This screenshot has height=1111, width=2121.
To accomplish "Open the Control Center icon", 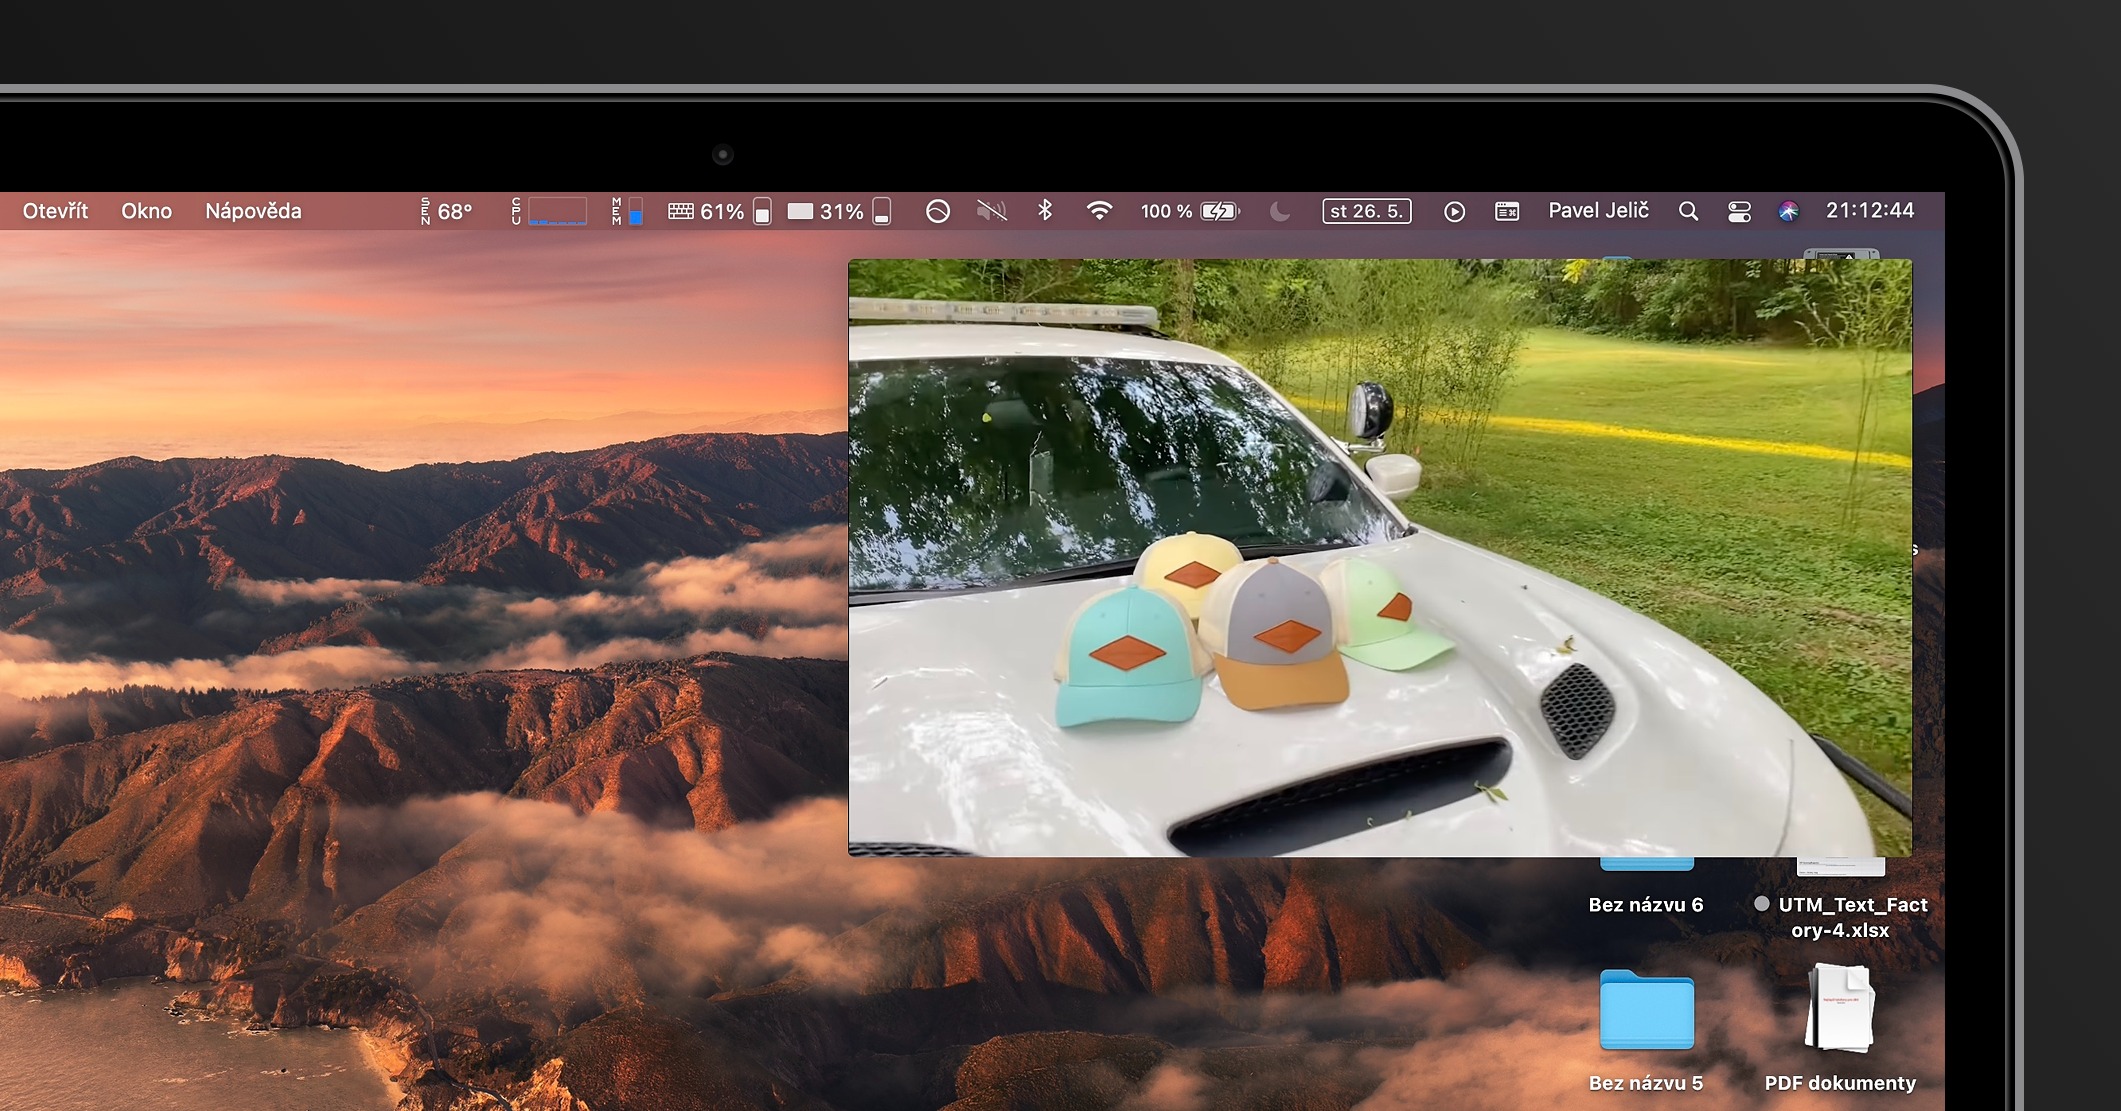I will (x=1739, y=211).
